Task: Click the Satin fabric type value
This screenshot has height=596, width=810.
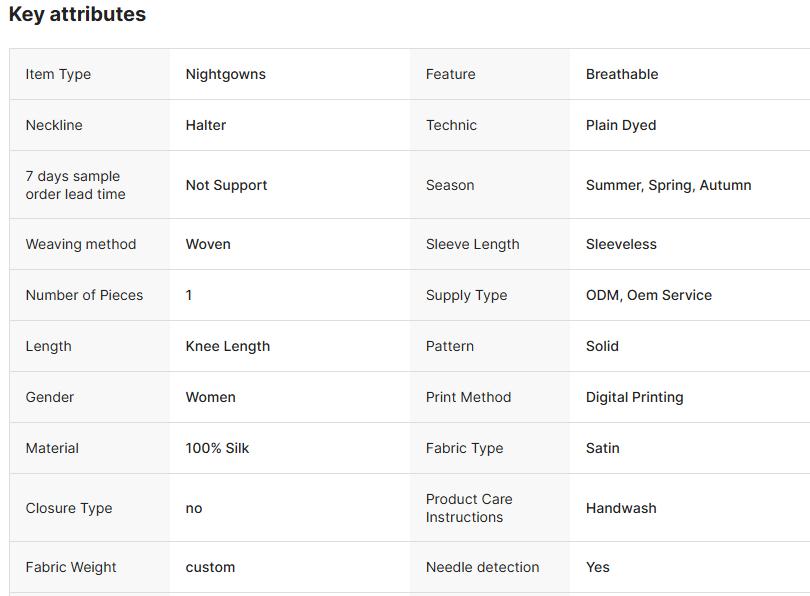Action: [603, 448]
